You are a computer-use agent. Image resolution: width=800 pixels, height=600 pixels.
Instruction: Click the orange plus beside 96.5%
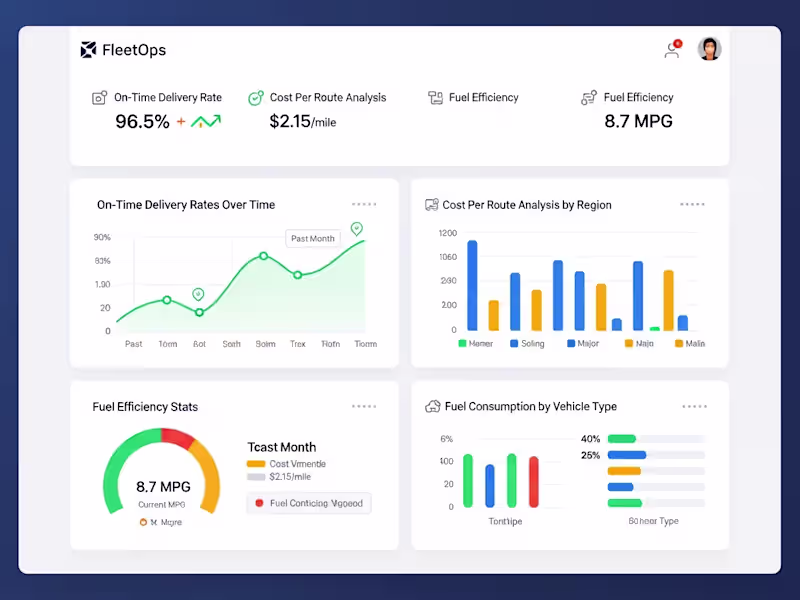pyautogui.click(x=181, y=121)
